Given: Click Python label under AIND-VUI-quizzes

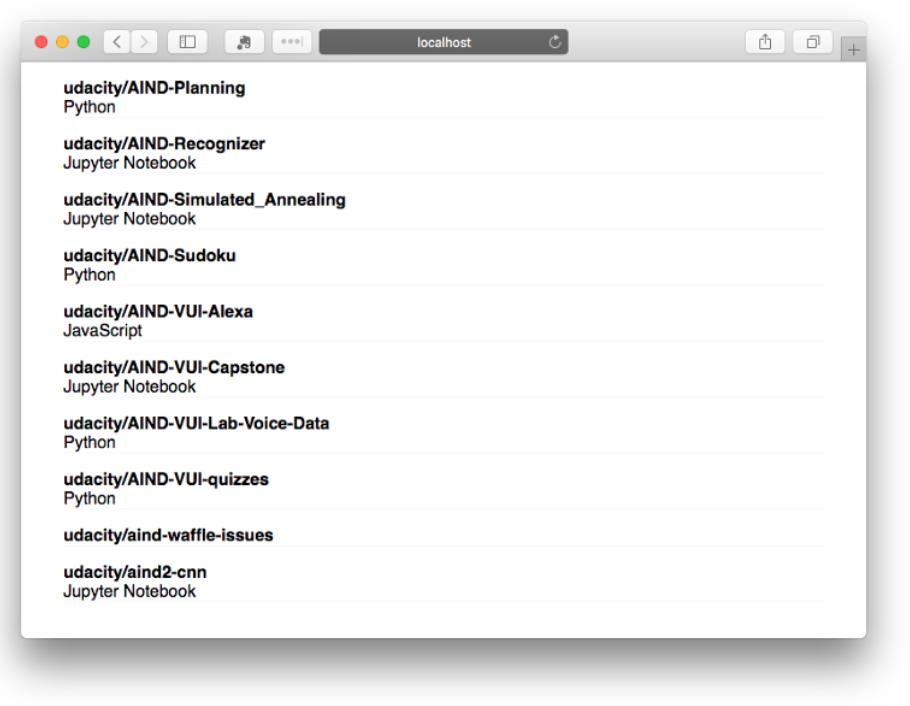Looking at the screenshot, I should point(89,498).
